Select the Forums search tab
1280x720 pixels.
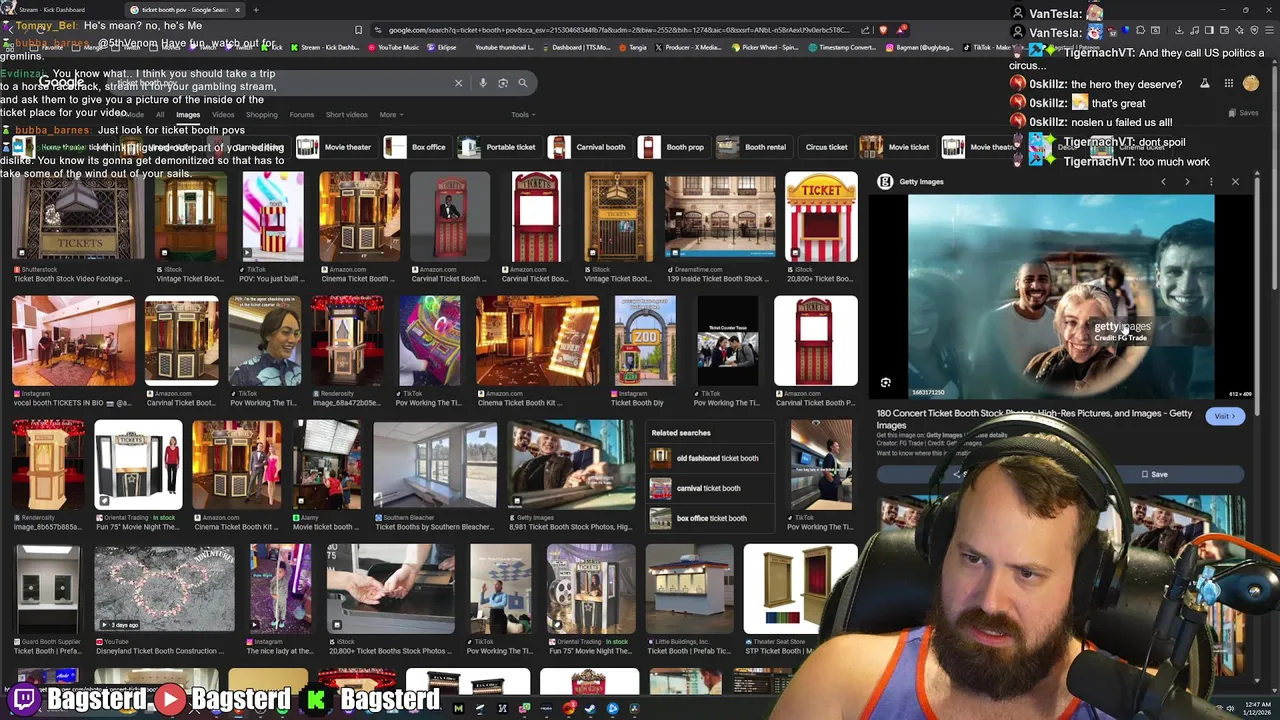(x=301, y=115)
